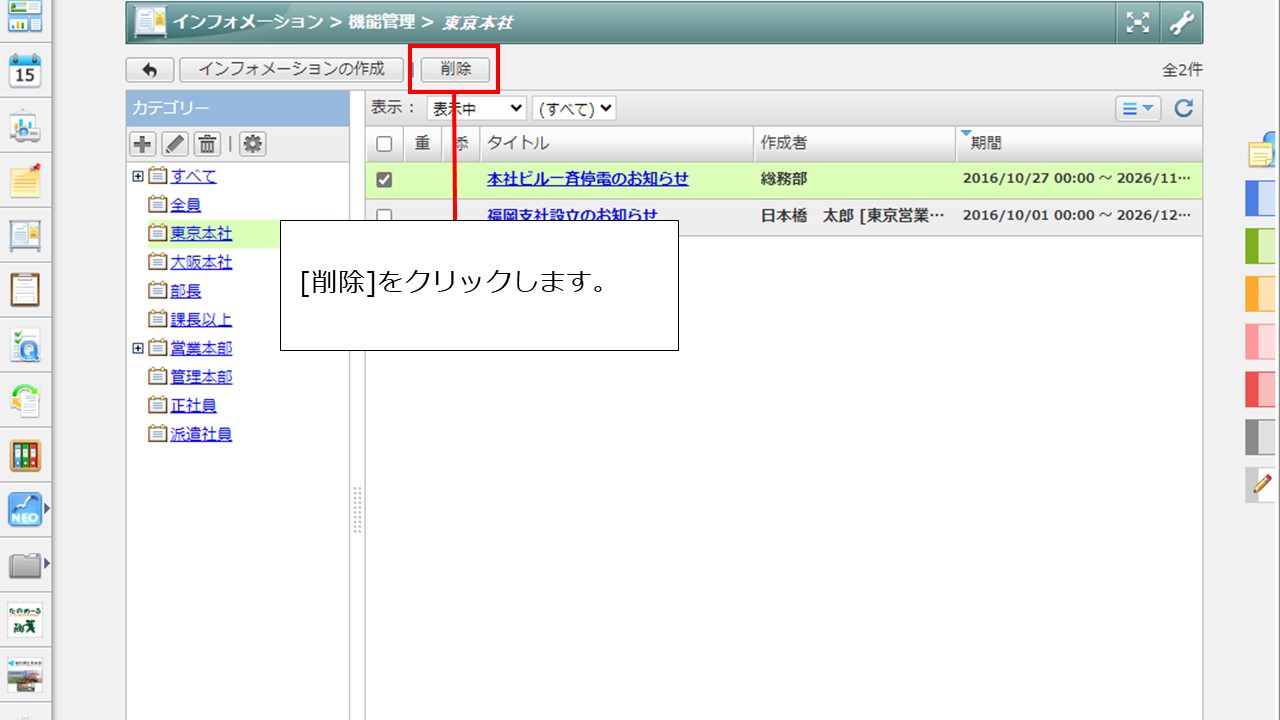The width and height of the screenshot is (1280, 720).
Task: Click the 全2件 item count
Action: [x=1182, y=70]
